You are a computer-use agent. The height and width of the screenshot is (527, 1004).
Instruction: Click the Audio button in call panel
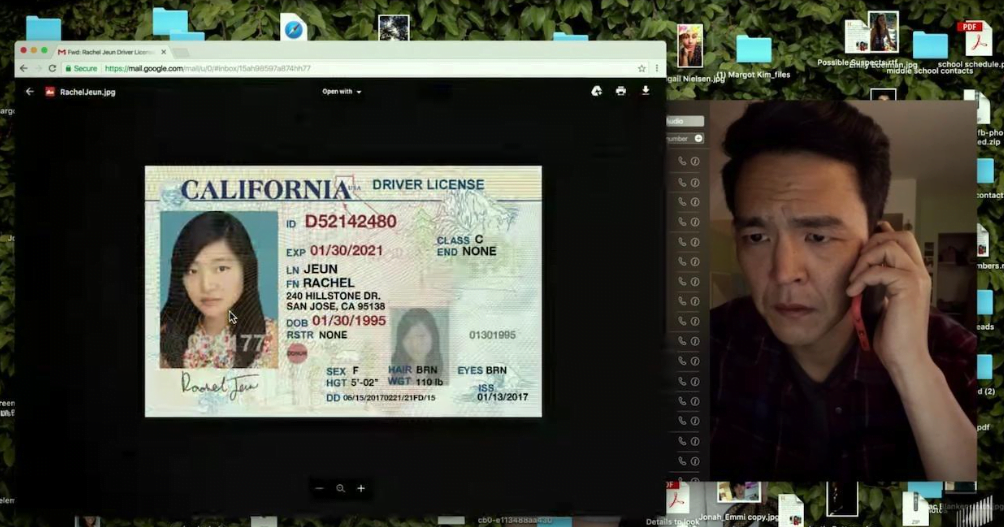click(x=684, y=121)
